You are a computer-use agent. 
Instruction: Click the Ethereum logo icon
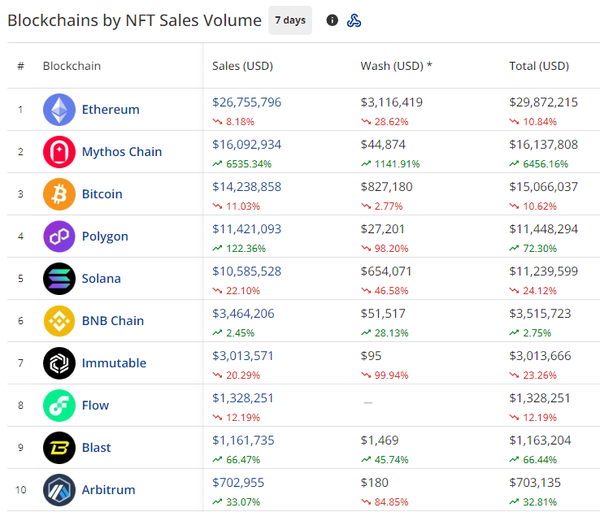pyautogui.click(x=59, y=110)
